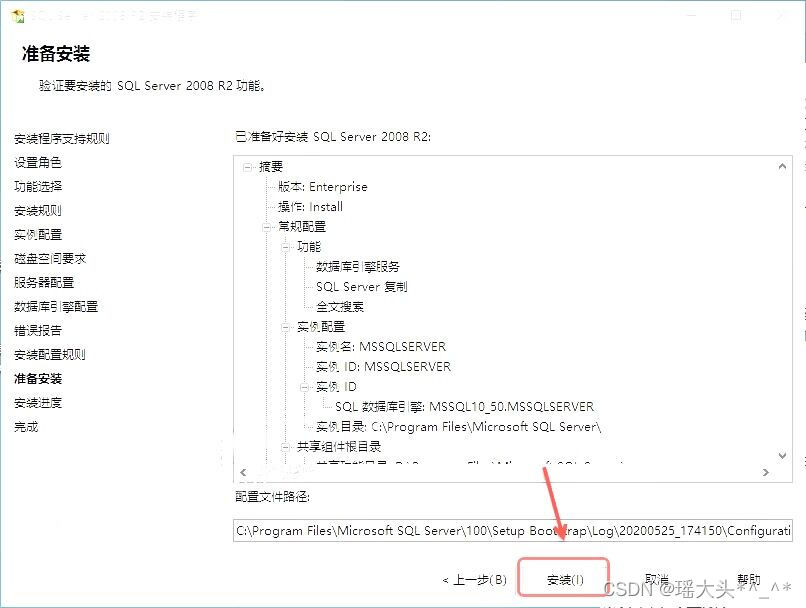Select the 安装规则 step
The width and height of the screenshot is (806, 608).
tap(38, 210)
